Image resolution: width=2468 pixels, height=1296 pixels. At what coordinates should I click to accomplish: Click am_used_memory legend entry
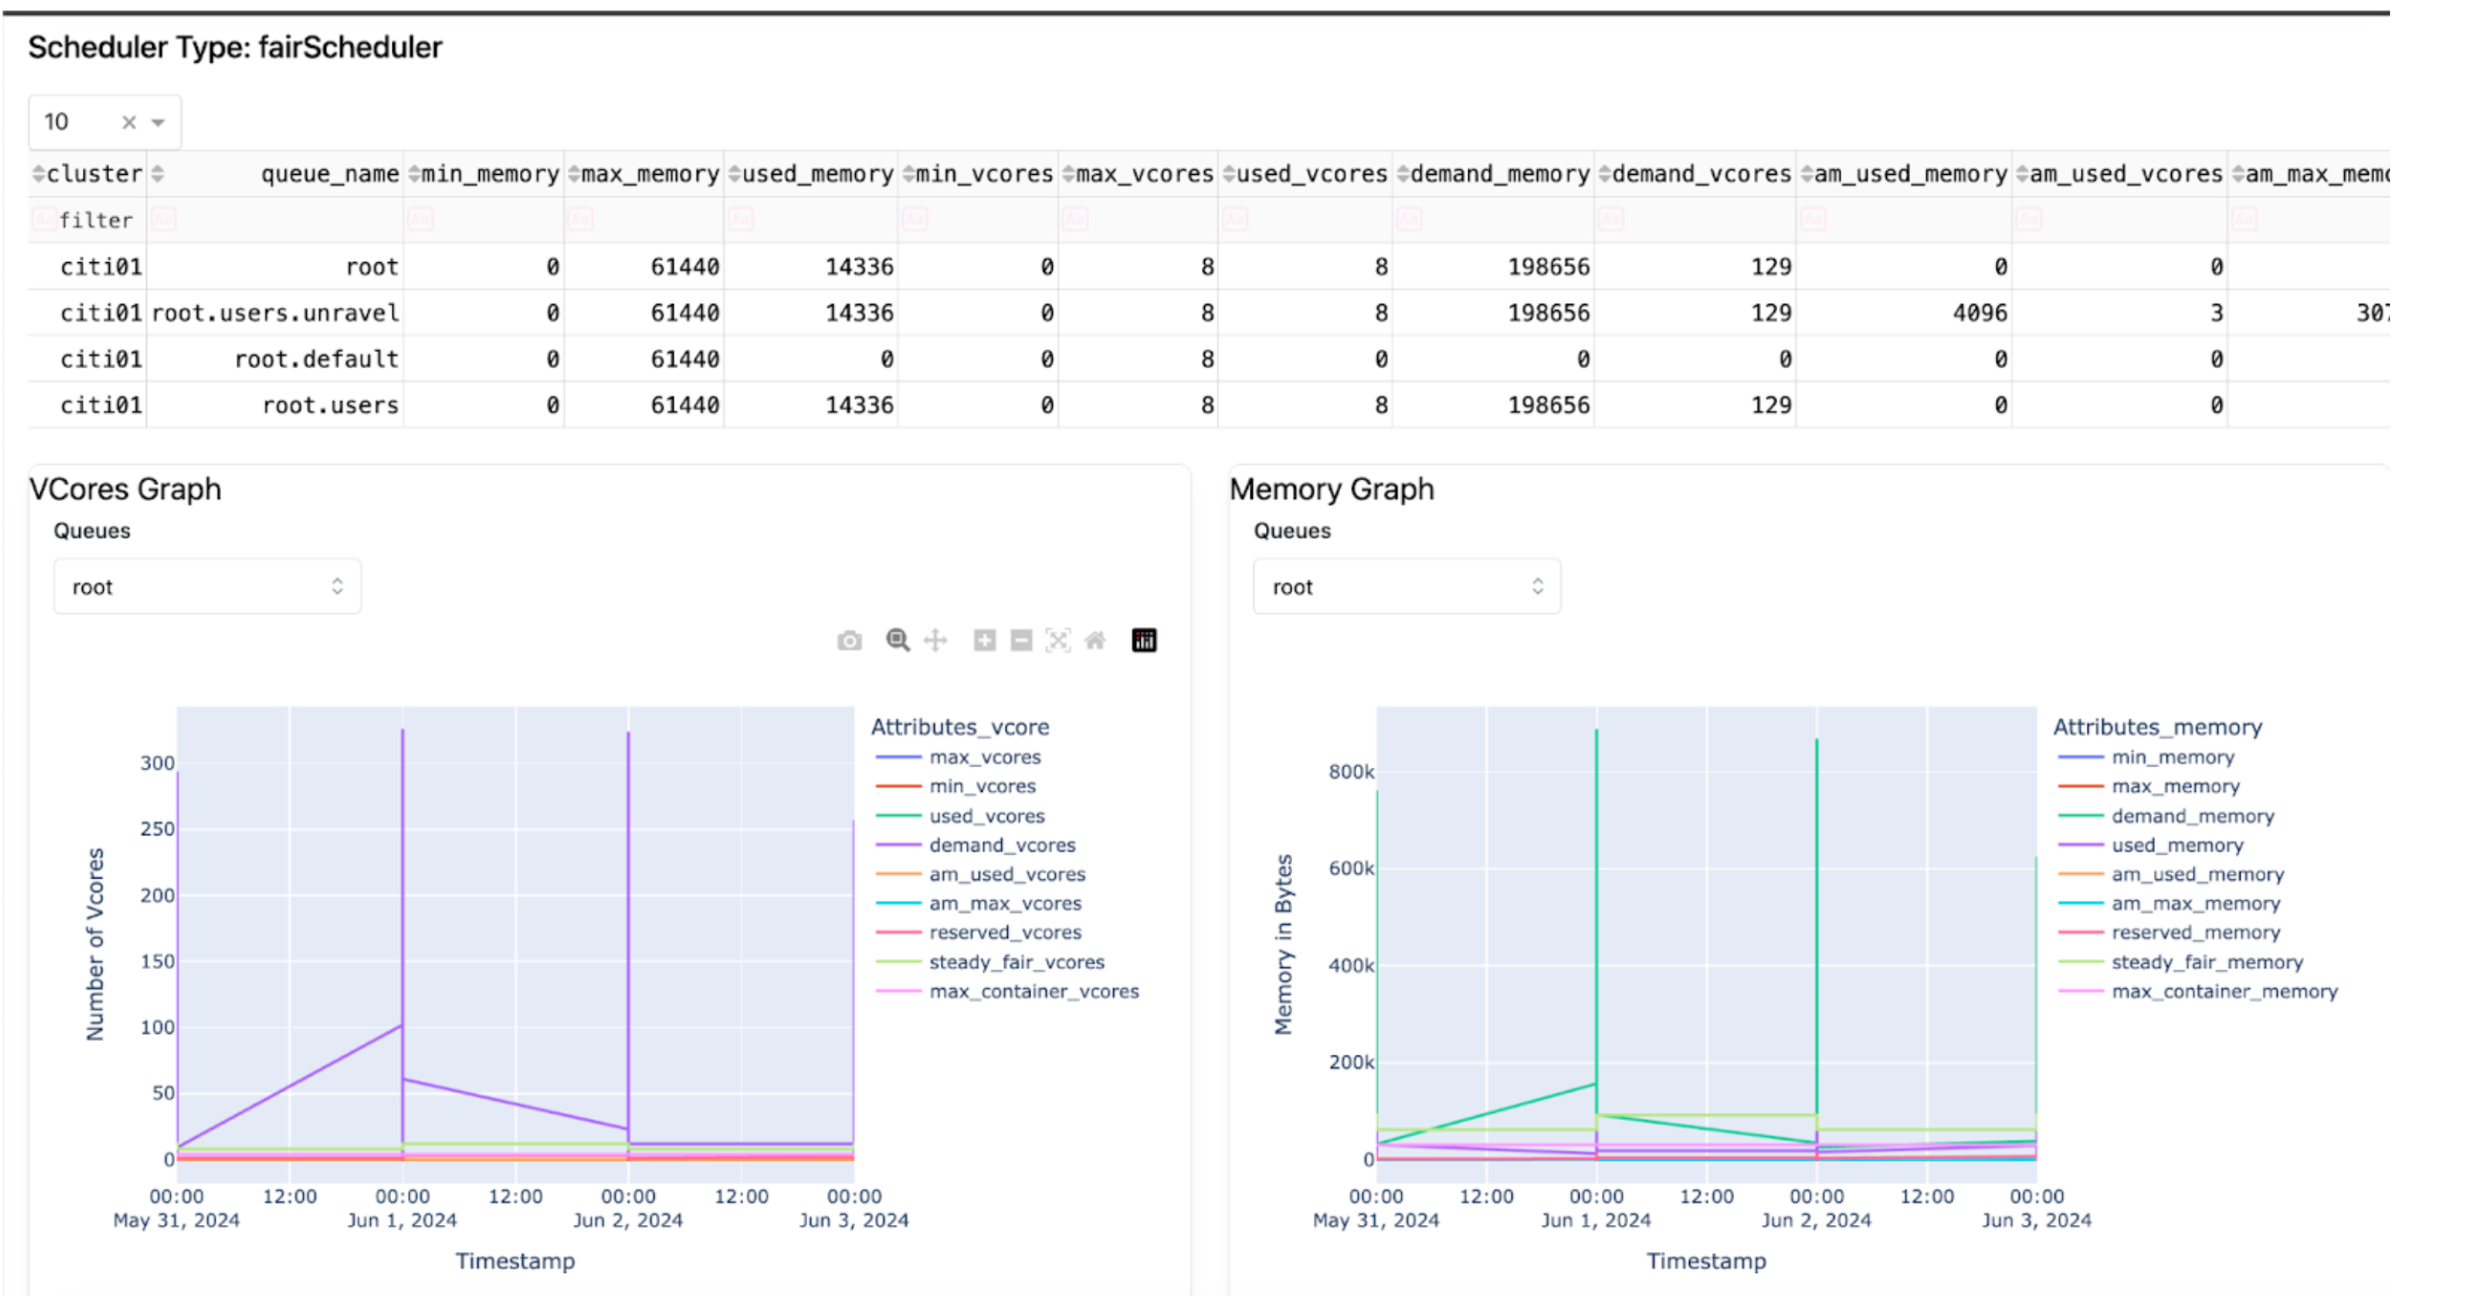pos(2171,874)
